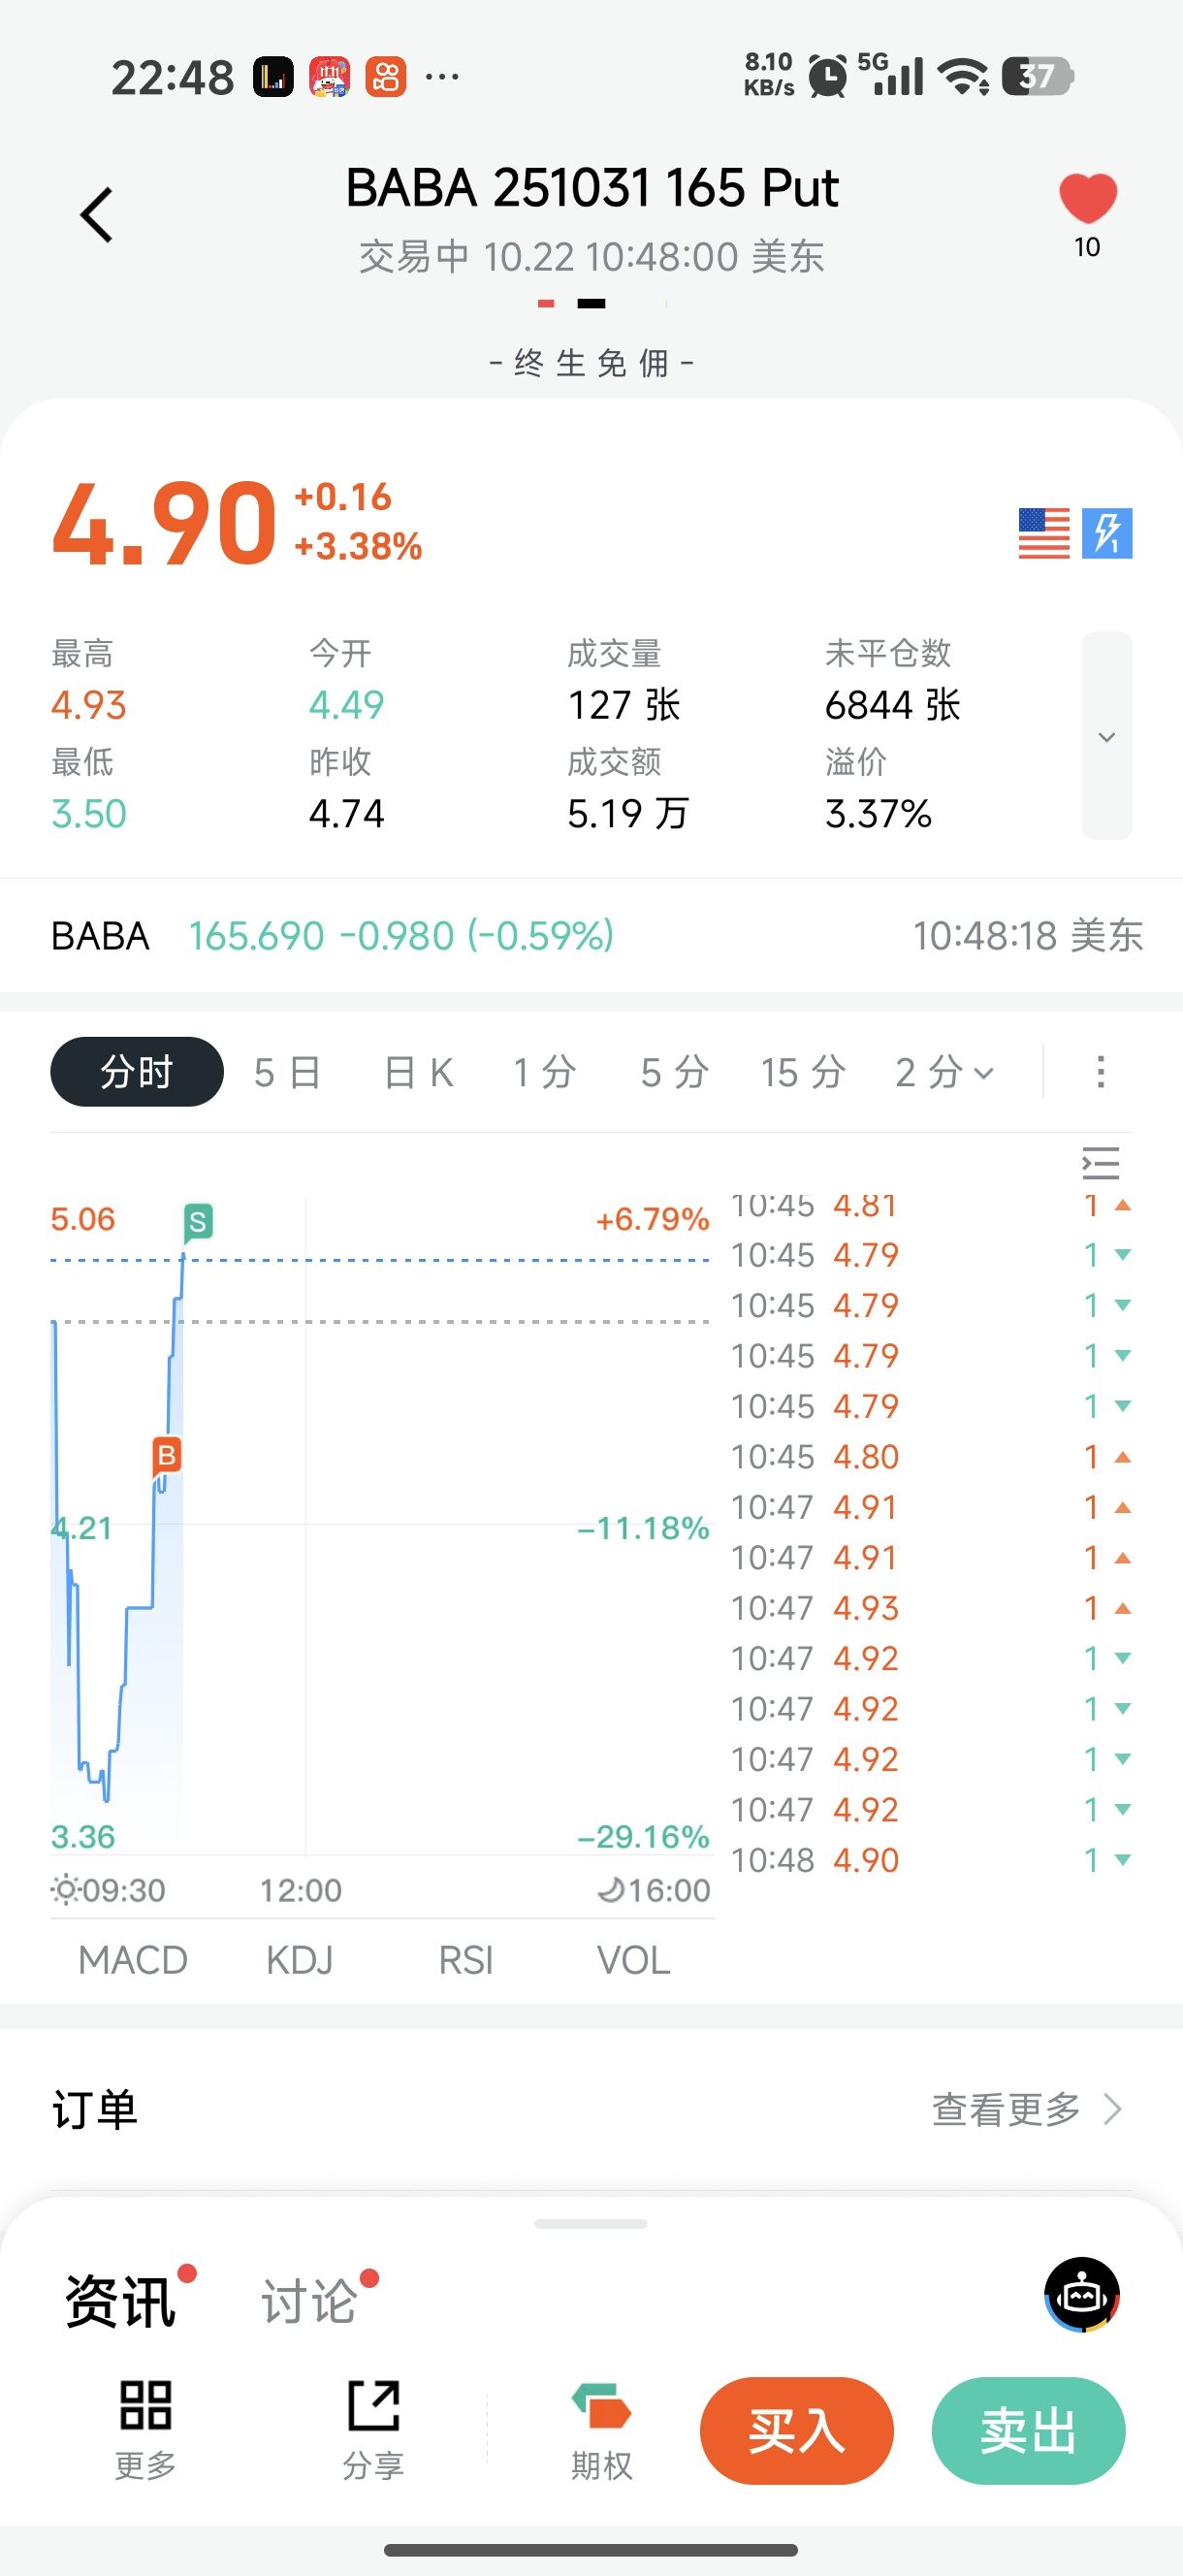Open 查看更多 orders link
This screenshot has width=1183, height=2576.
[x=1025, y=2109]
